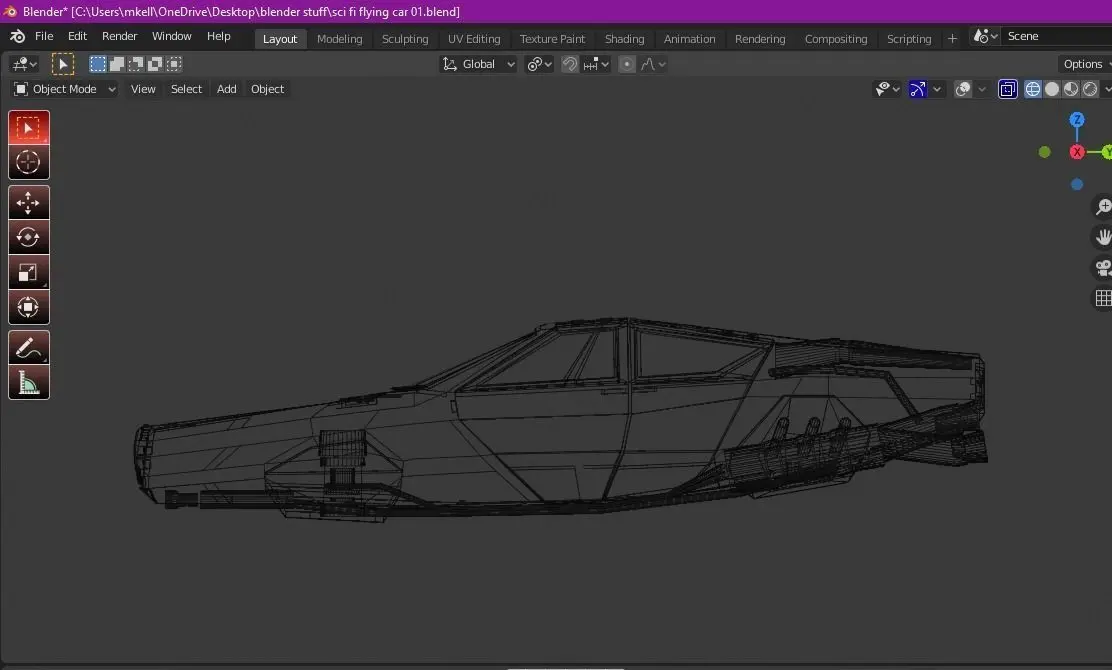Toggle proportional editing button
The width and height of the screenshot is (1112, 670).
[627, 65]
